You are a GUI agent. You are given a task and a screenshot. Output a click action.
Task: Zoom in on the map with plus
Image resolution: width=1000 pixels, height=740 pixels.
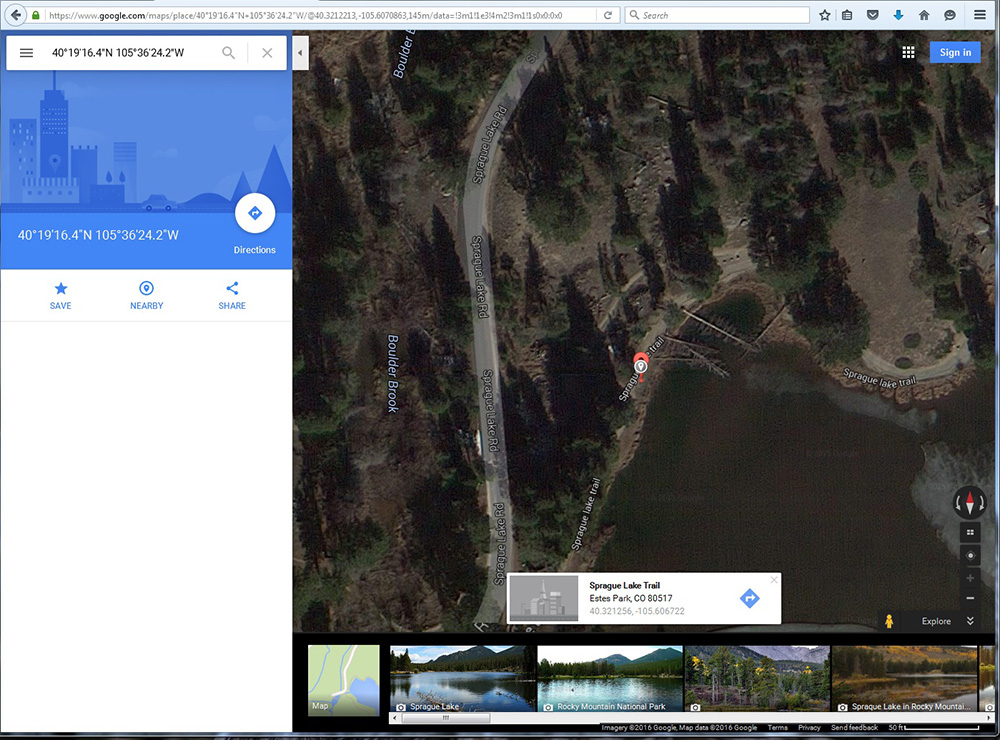point(969,578)
